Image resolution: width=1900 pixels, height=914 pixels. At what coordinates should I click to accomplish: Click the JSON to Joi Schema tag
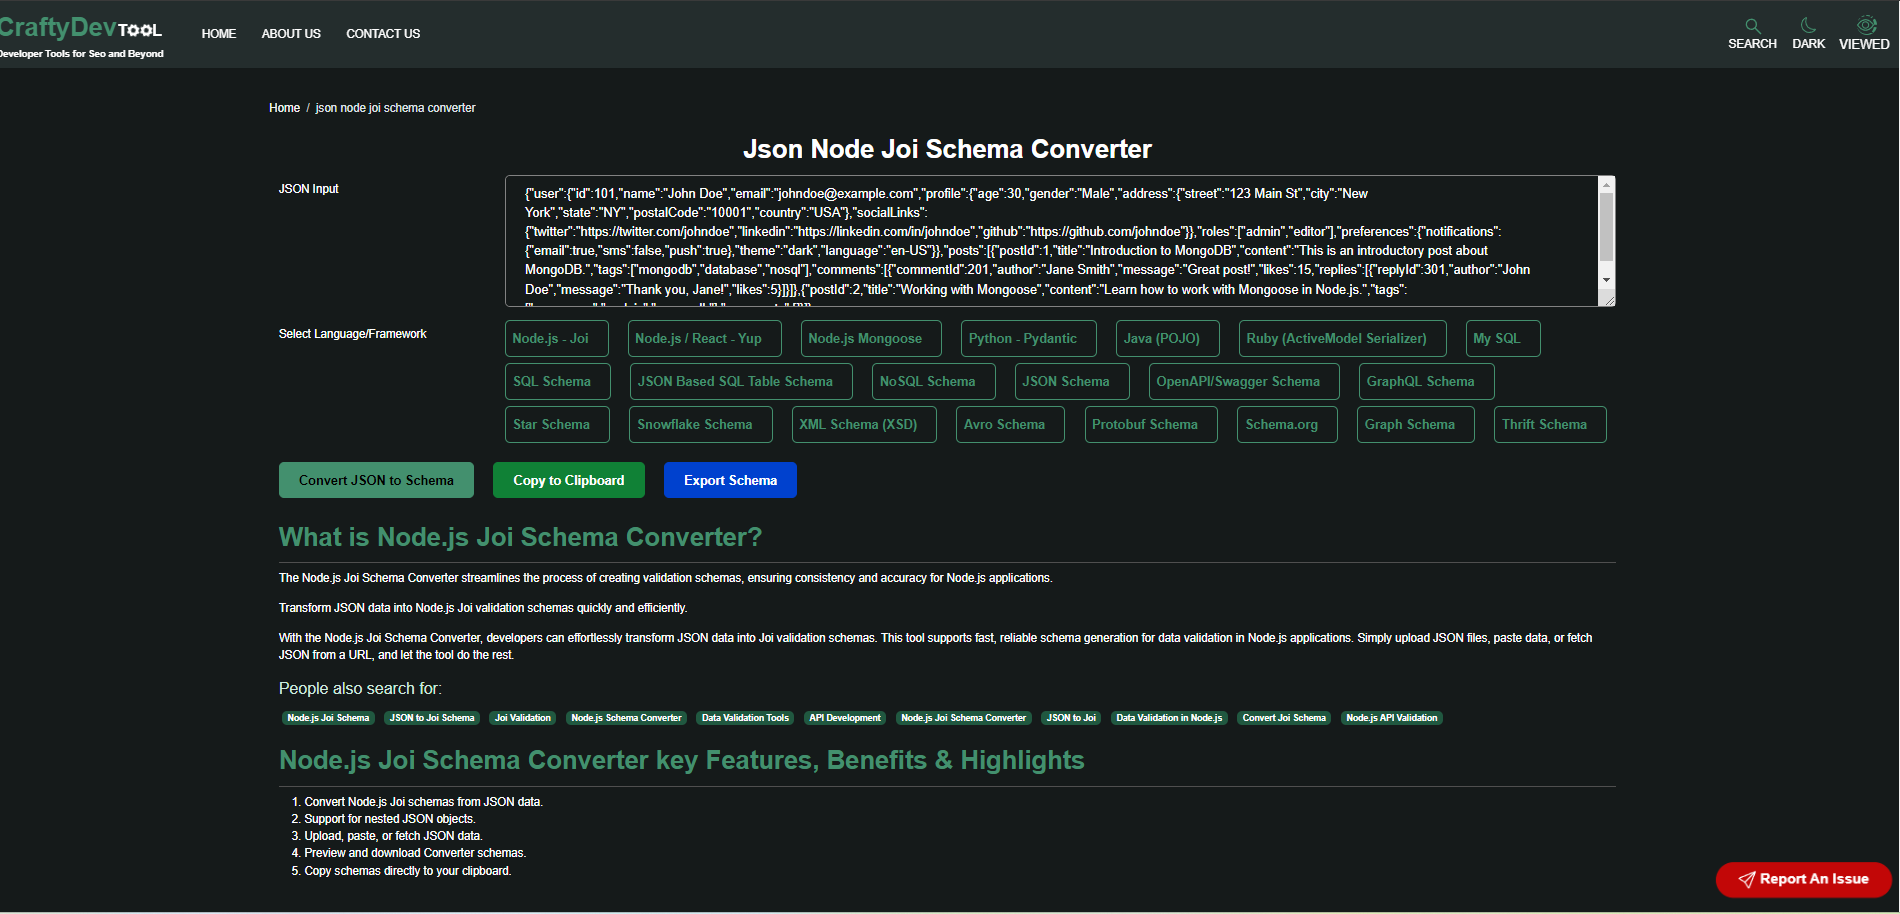click(432, 718)
